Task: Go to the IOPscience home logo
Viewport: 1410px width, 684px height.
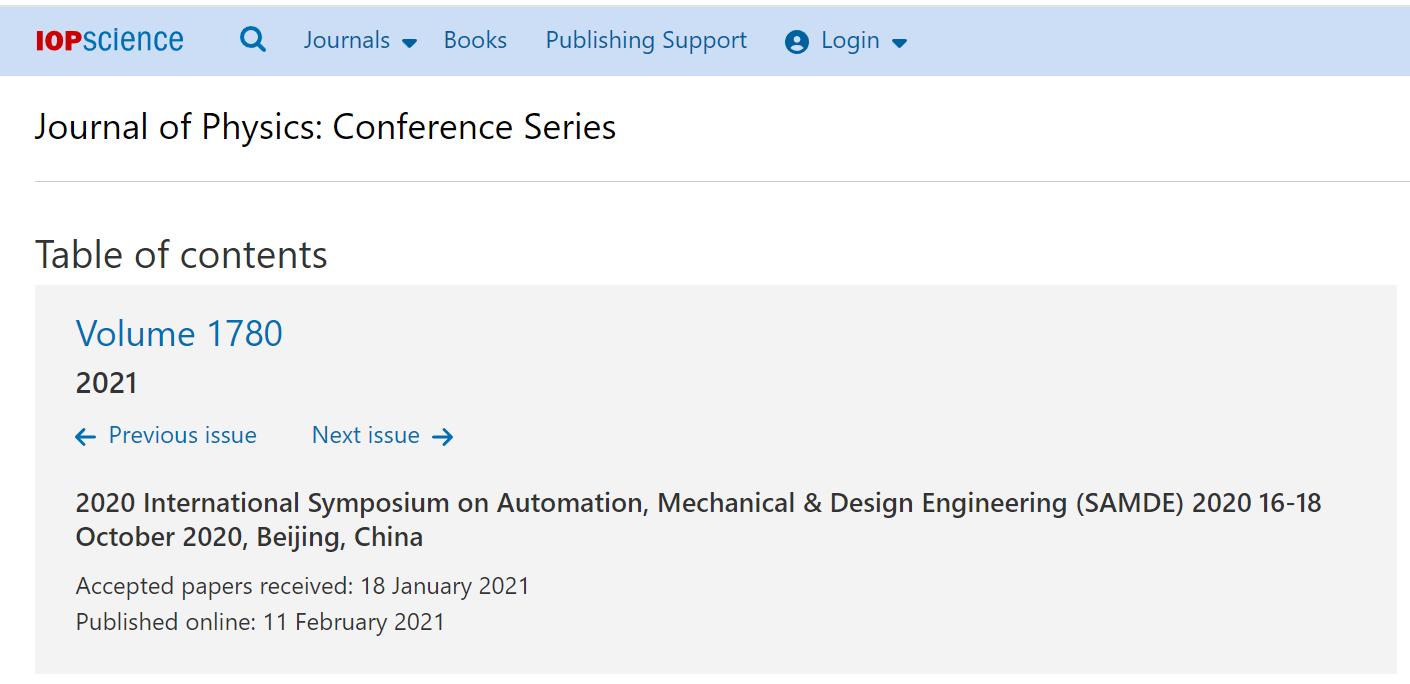Action: pyautogui.click(x=109, y=41)
